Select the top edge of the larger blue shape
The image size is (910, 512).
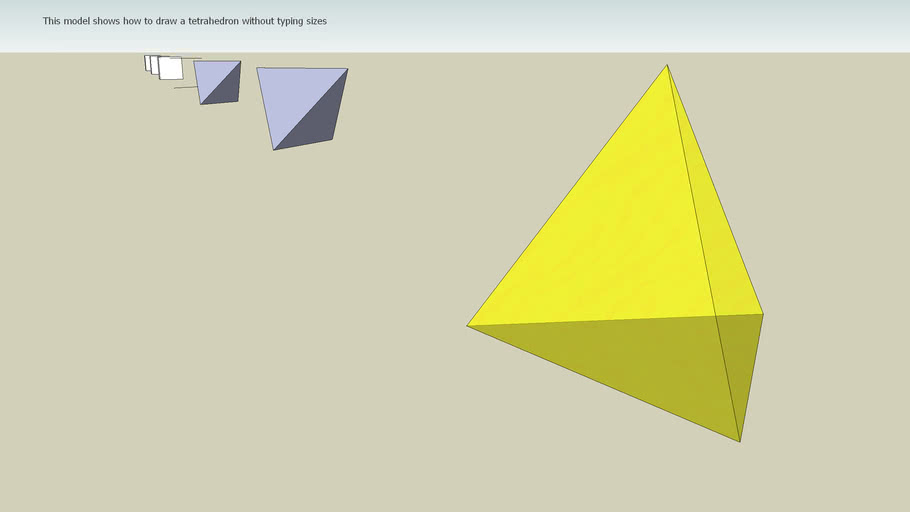point(302,68)
